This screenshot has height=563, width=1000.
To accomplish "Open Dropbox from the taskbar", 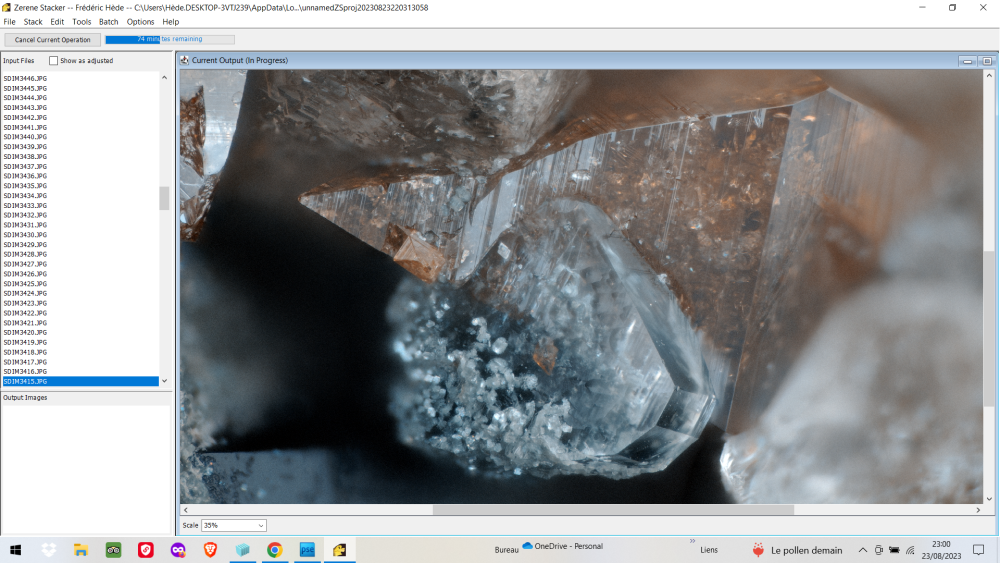I will pos(49,549).
